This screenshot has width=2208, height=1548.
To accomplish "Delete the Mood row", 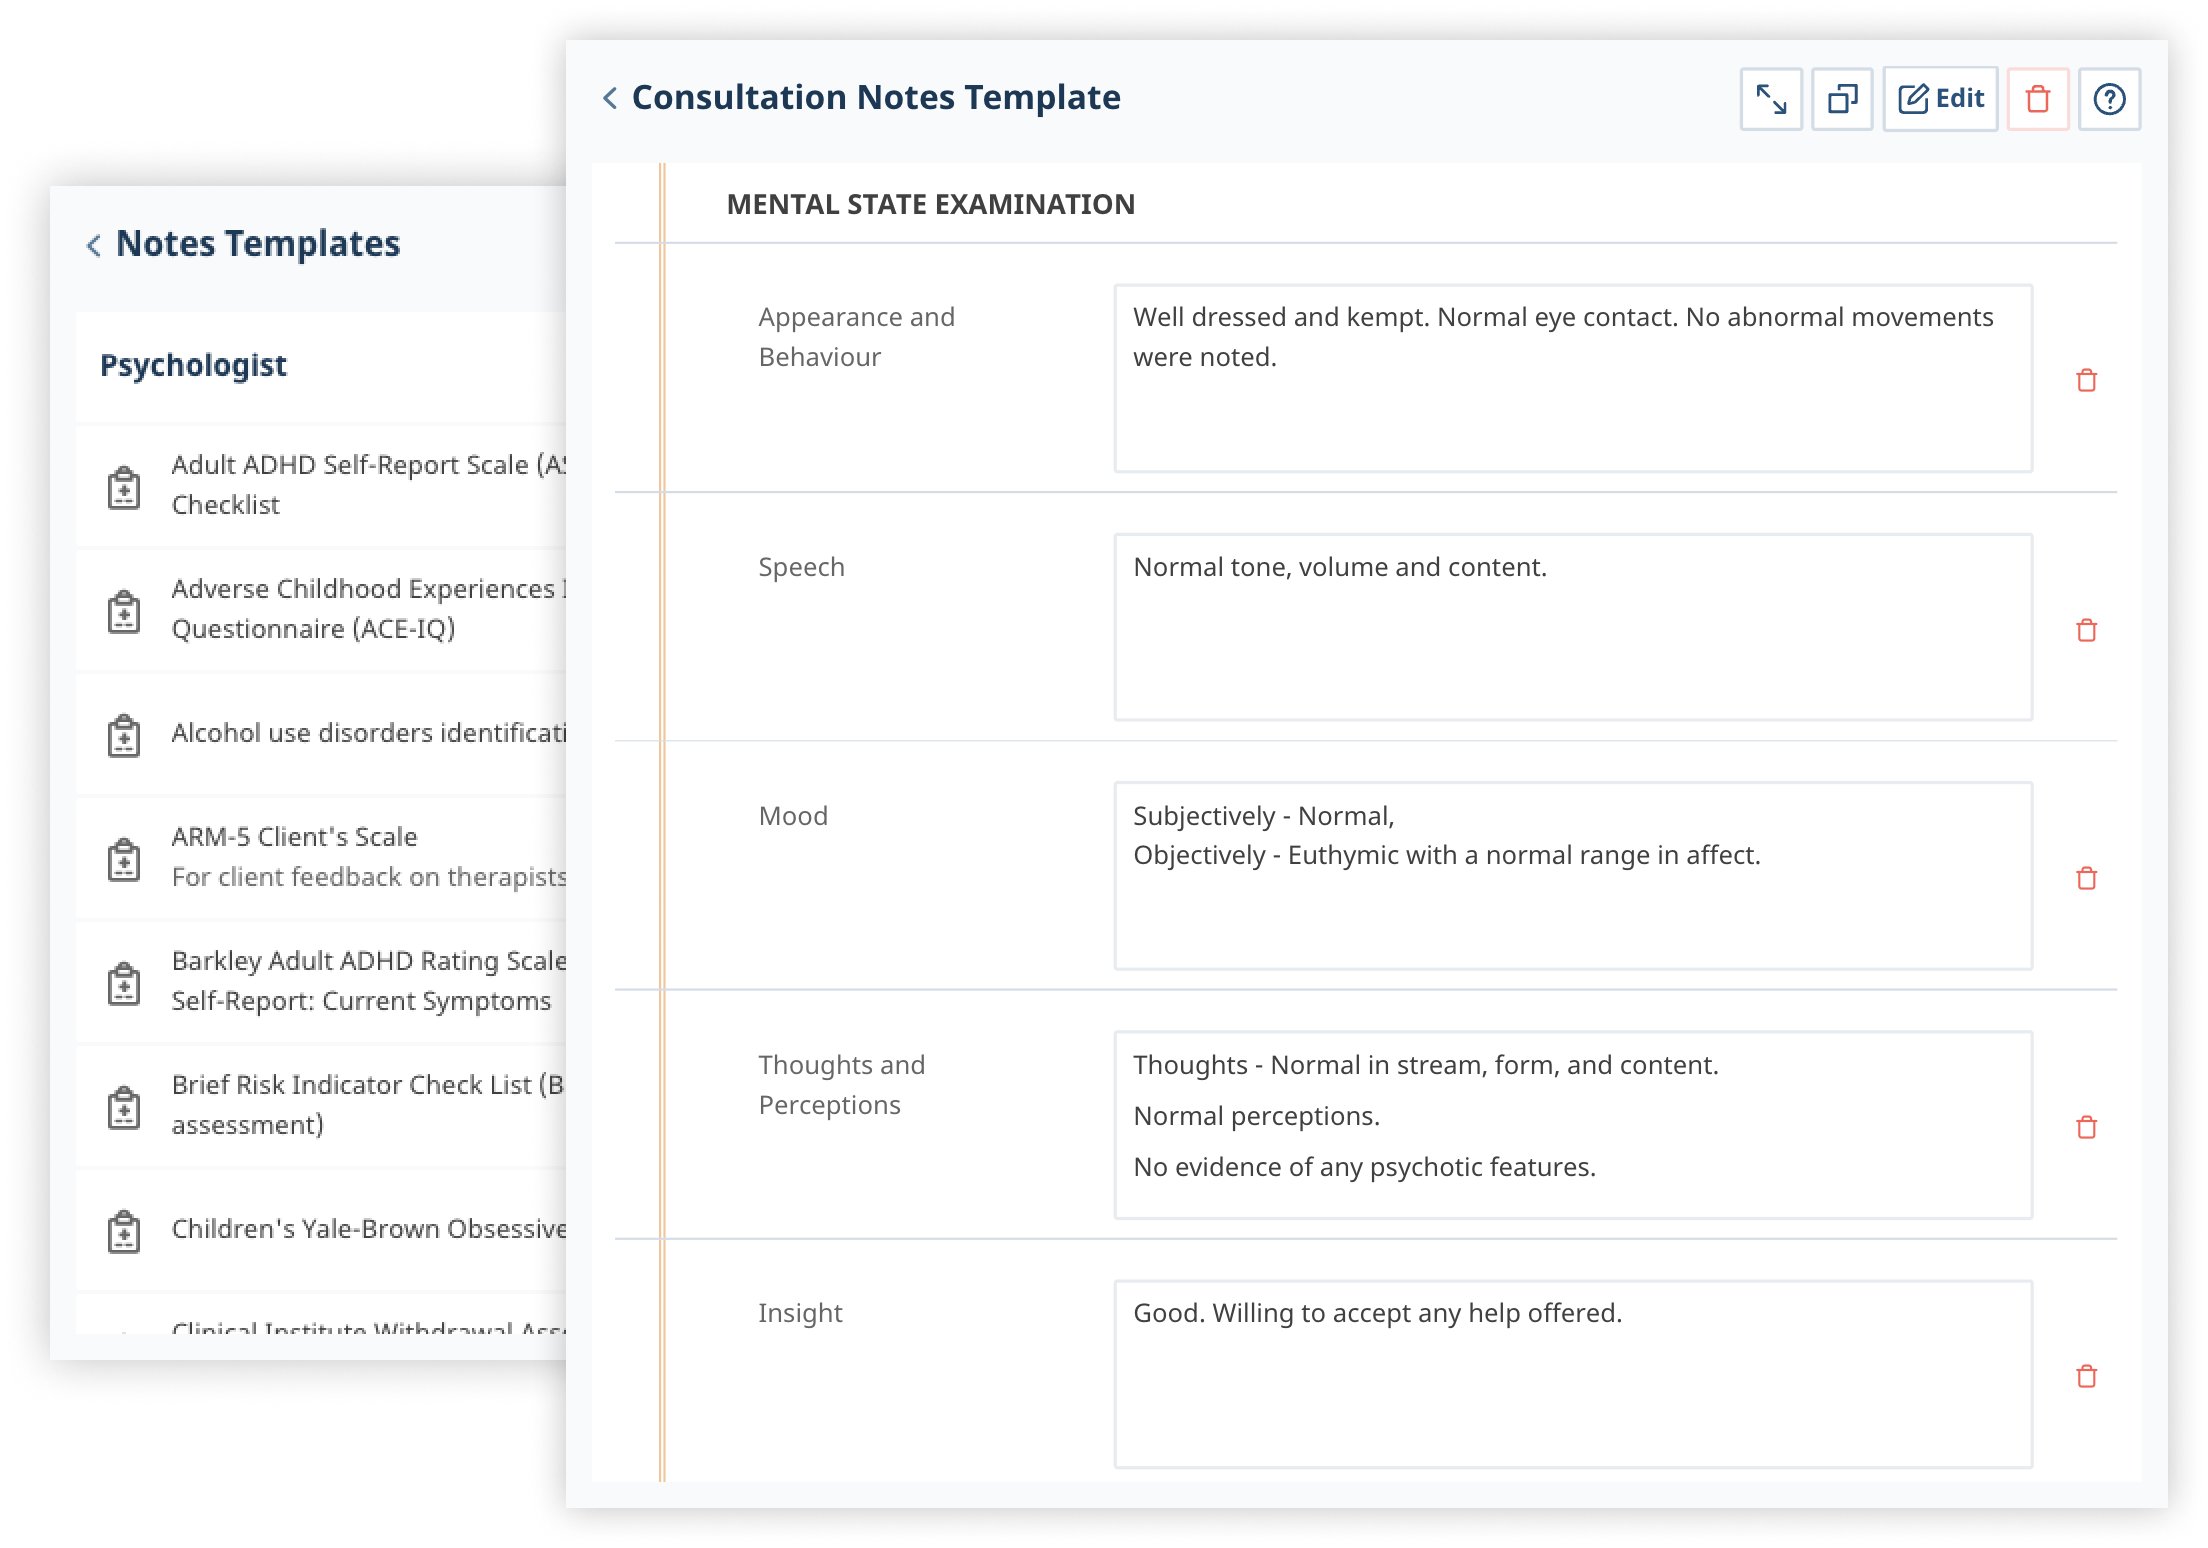I will coord(2086,878).
